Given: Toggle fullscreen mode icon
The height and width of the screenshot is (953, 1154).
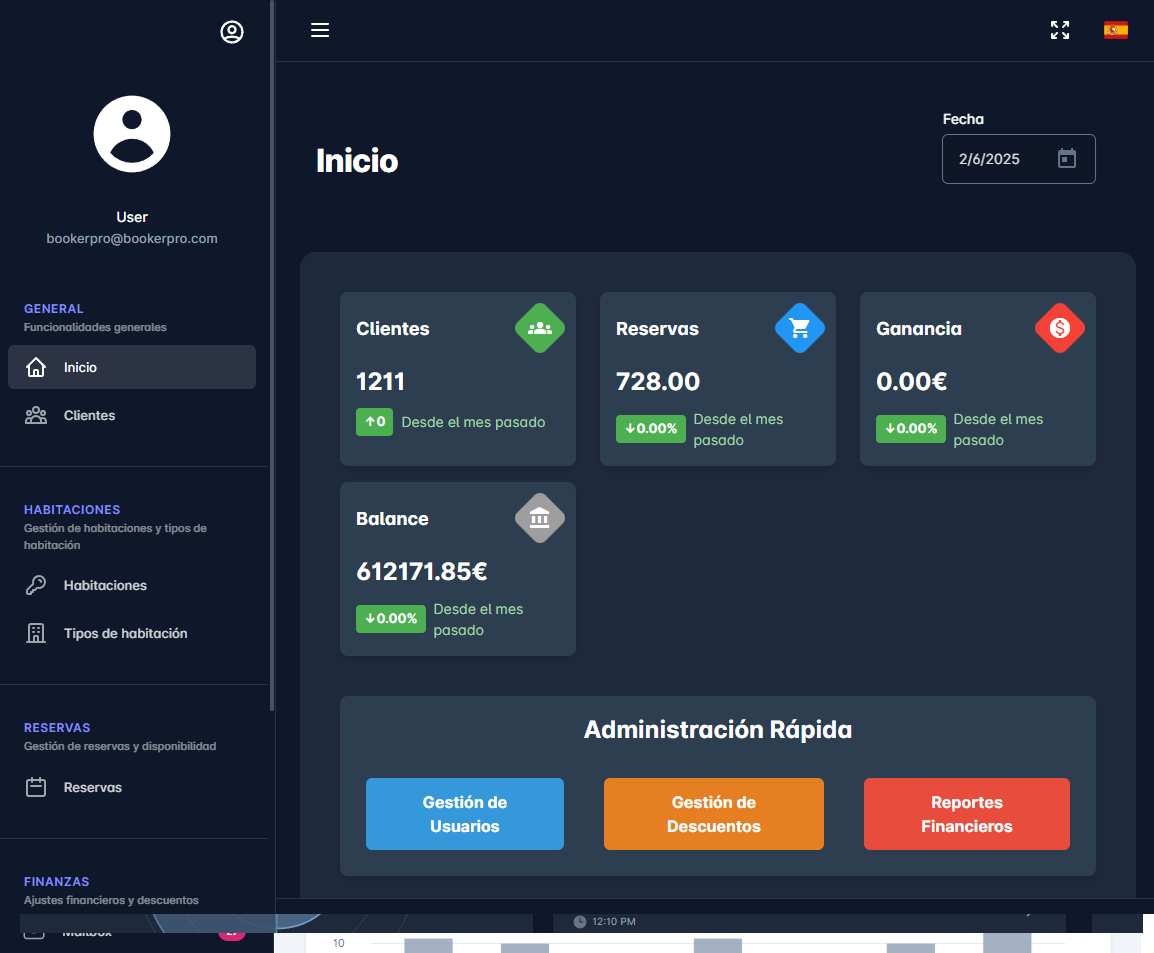Looking at the screenshot, I should pyautogui.click(x=1060, y=30).
